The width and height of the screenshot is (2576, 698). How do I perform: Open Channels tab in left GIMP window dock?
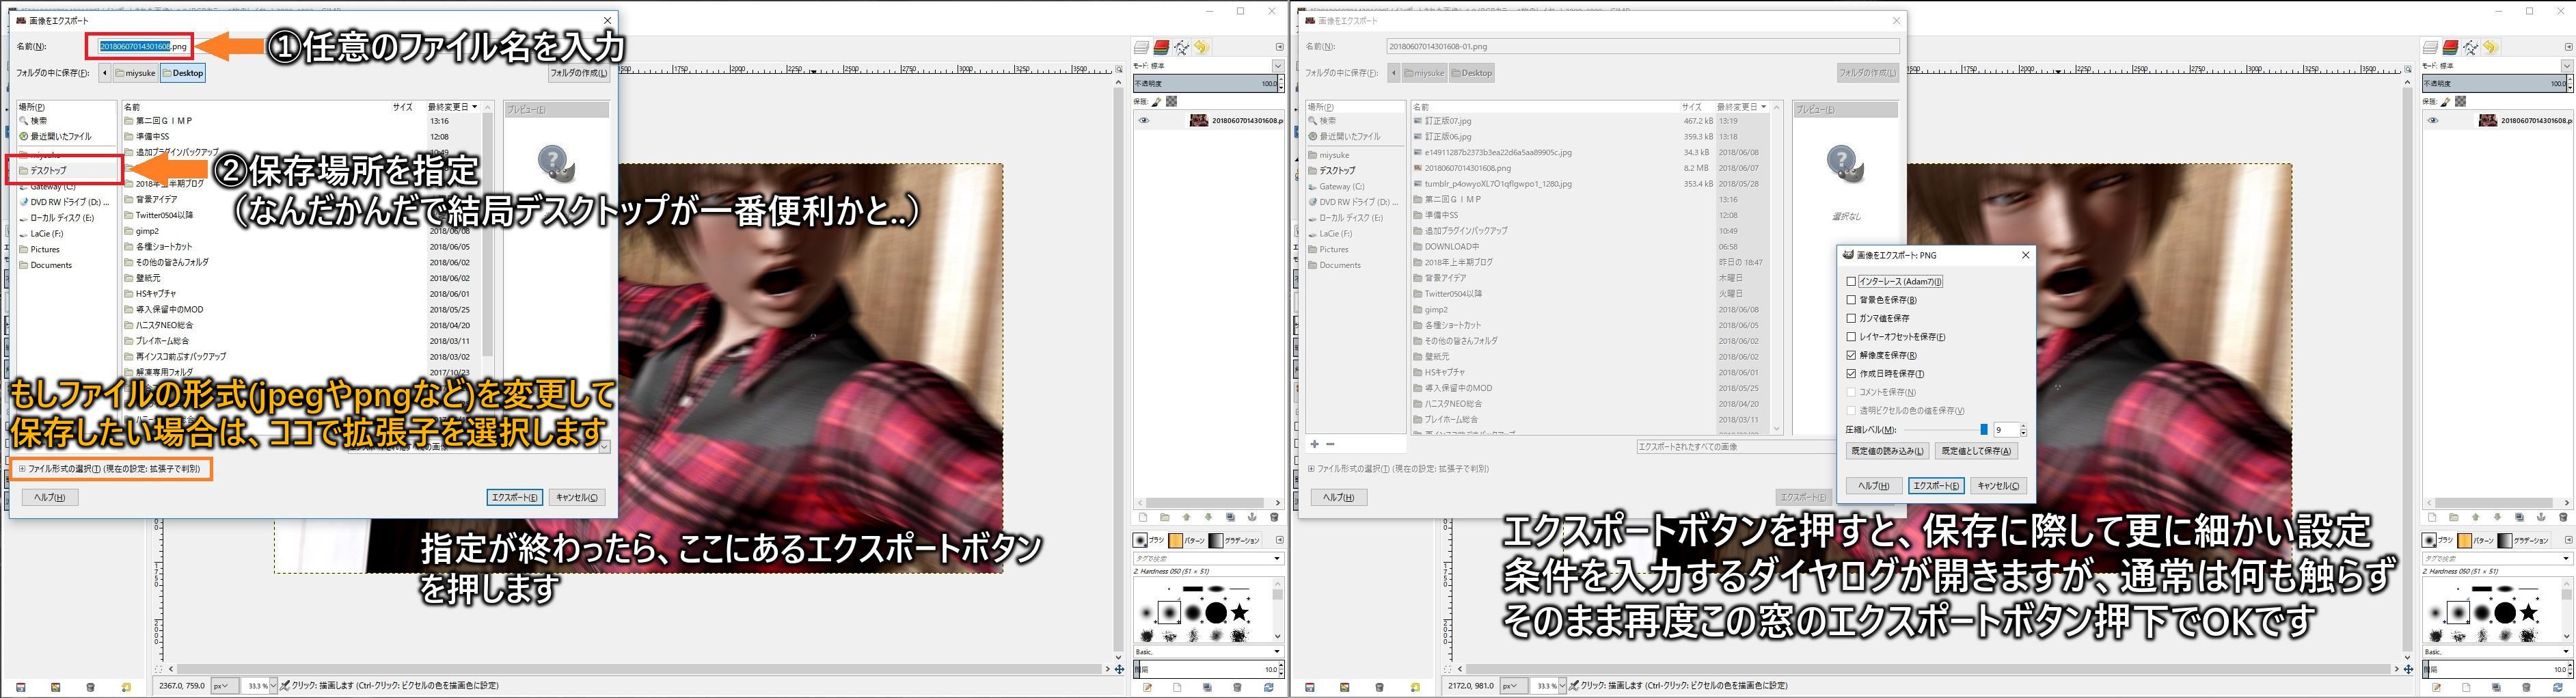tap(1161, 47)
